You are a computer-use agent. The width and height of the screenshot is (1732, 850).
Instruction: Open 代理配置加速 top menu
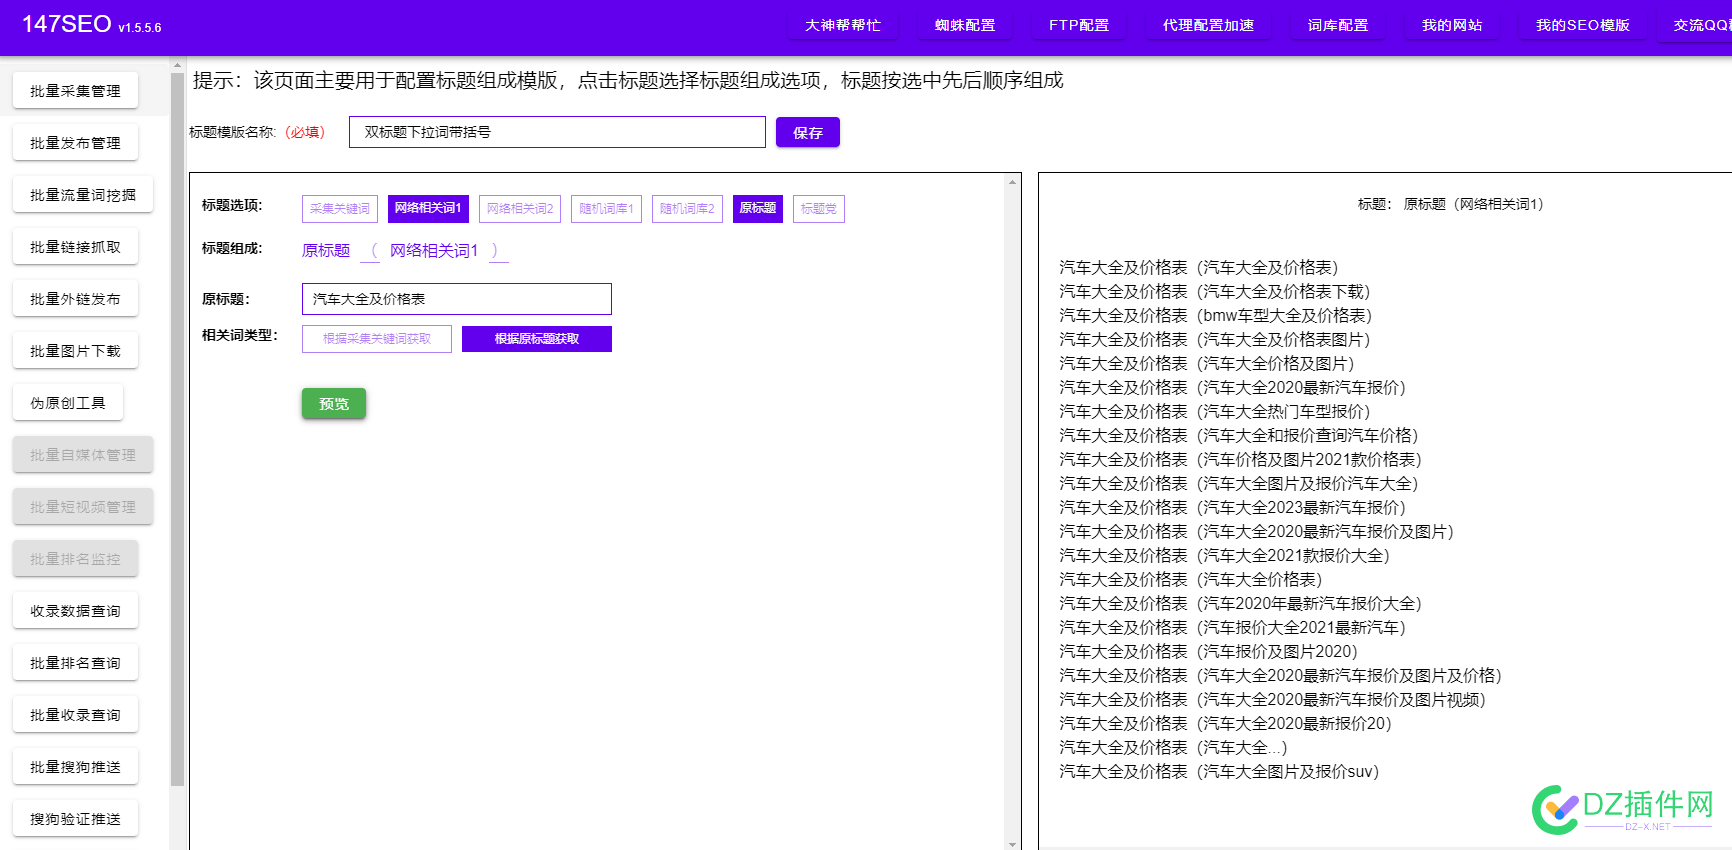(1208, 25)
